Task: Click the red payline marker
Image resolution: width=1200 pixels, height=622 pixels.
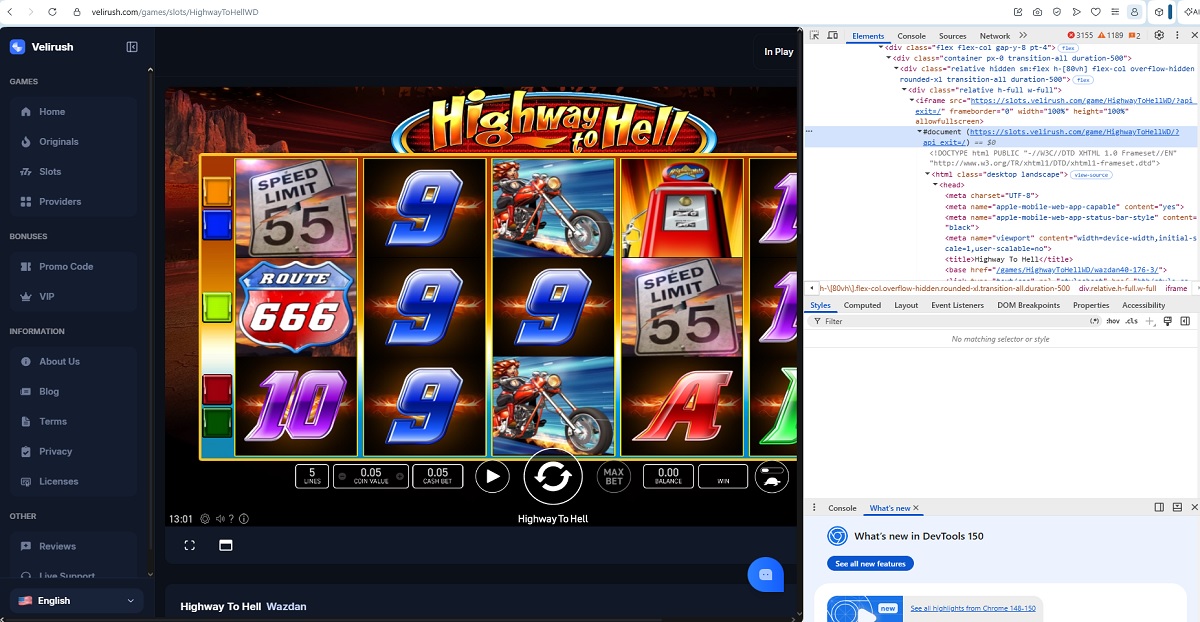Action: [x=217, y=389]
